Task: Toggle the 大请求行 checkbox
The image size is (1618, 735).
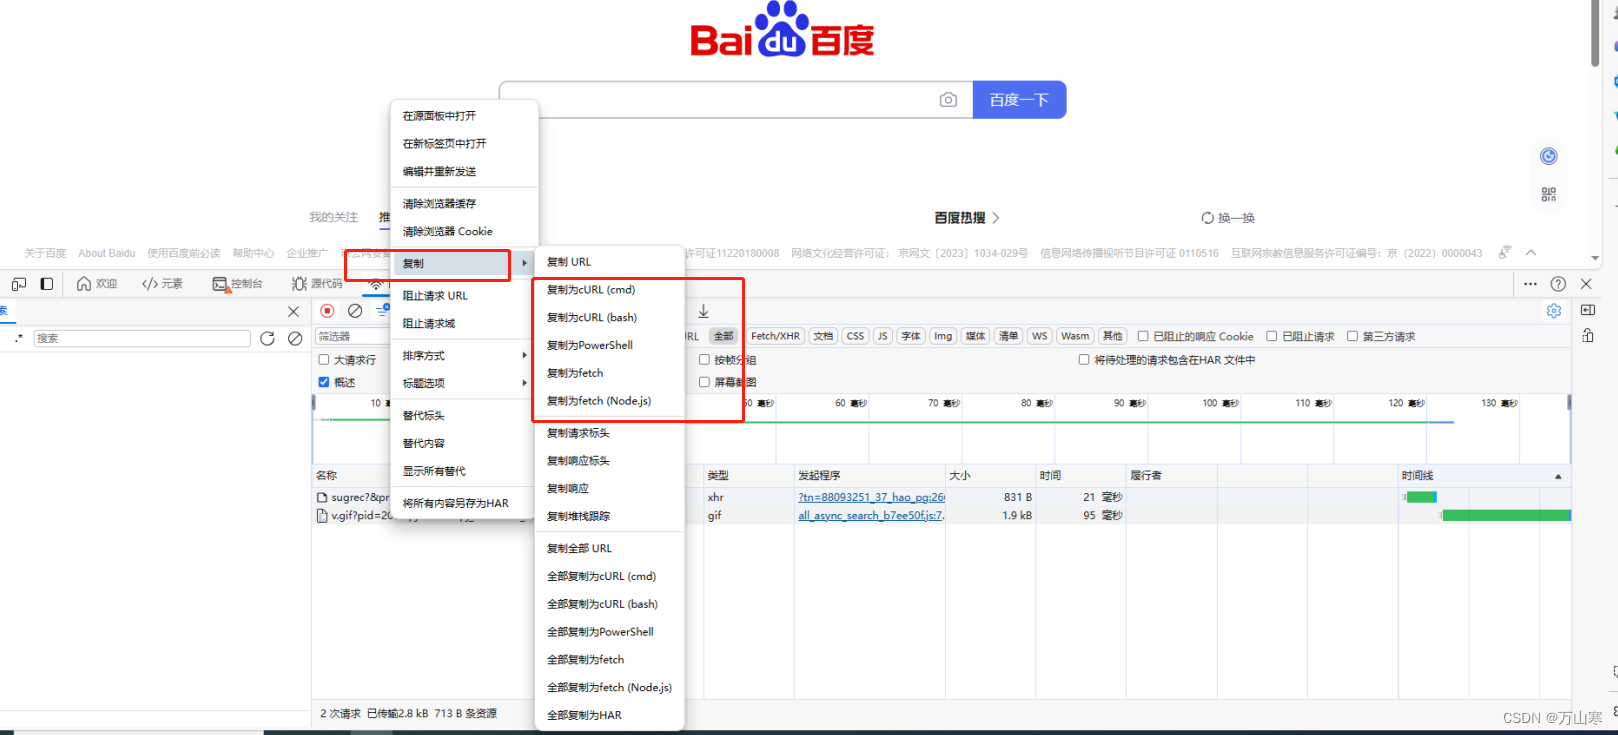Action: tap(324, 359)
